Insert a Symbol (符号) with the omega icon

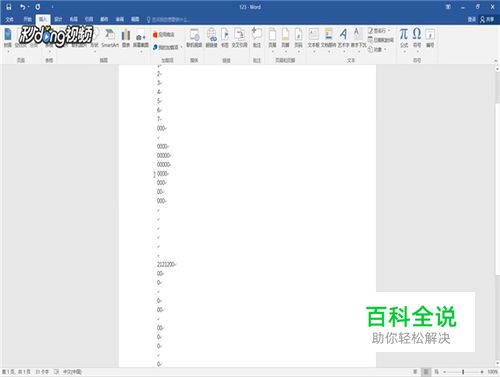pyautogui.click(x=417, y=38)
